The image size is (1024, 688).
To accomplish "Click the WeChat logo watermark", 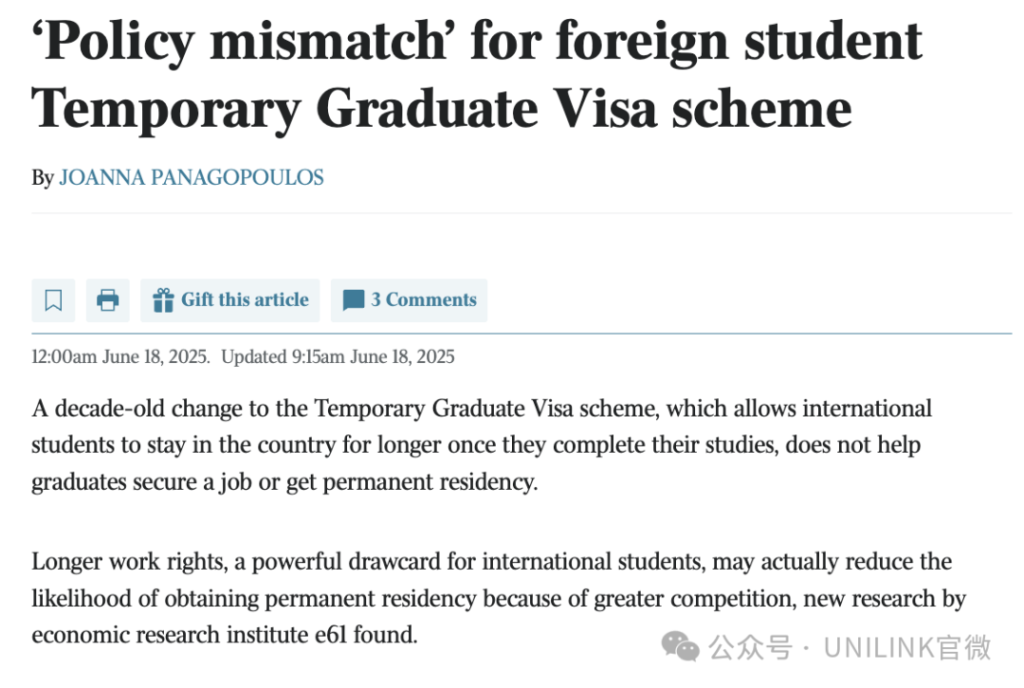I will click(680, 646).
